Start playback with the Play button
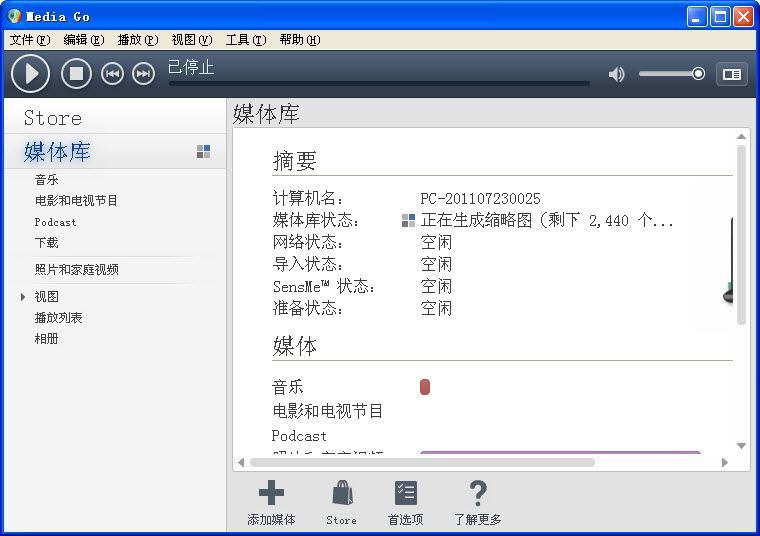 30,74
